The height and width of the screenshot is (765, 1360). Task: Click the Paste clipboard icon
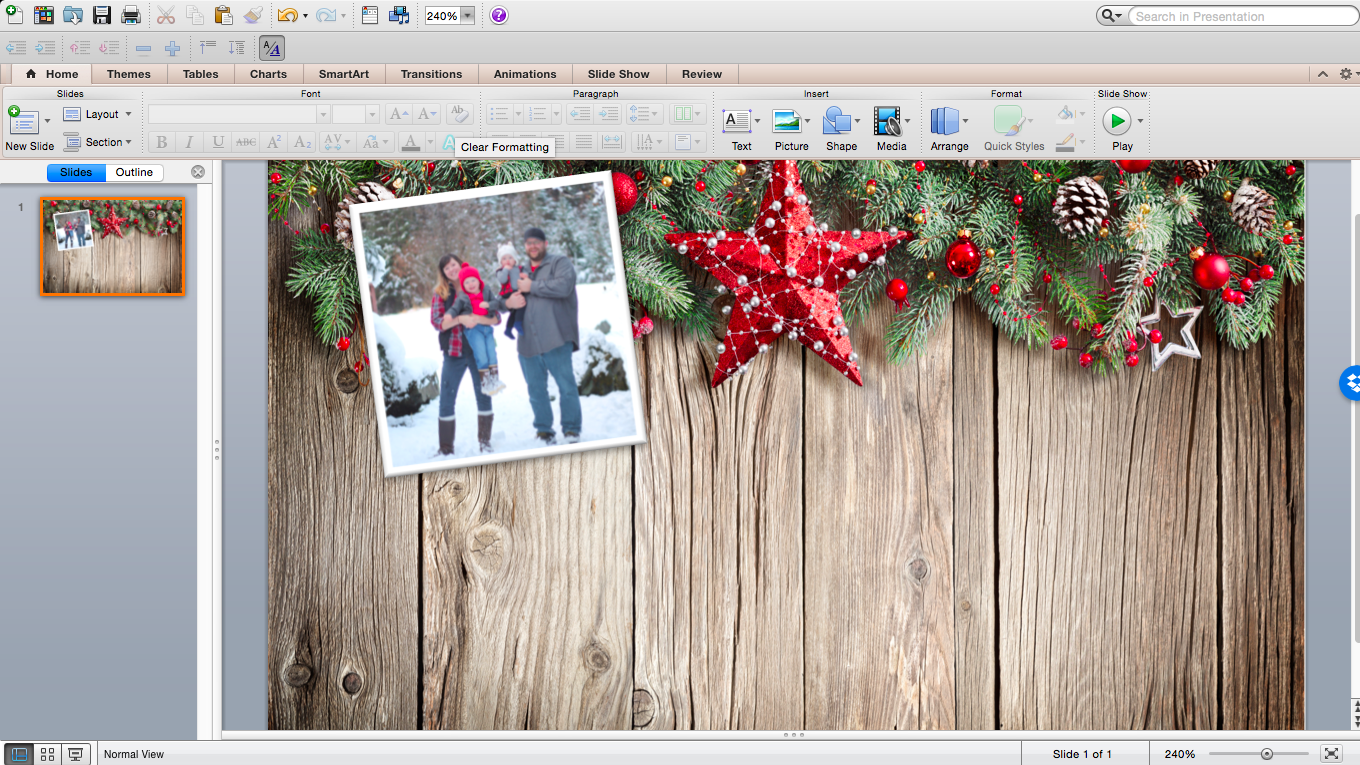coord(224,15)
